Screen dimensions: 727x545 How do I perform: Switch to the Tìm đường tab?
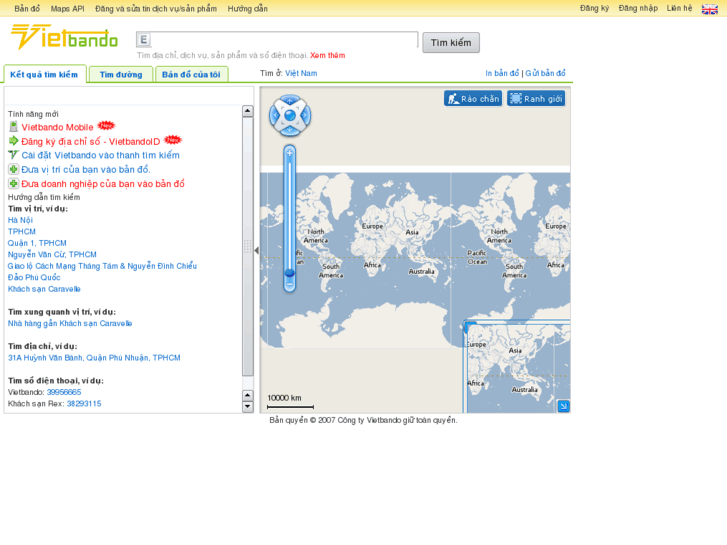121,74
